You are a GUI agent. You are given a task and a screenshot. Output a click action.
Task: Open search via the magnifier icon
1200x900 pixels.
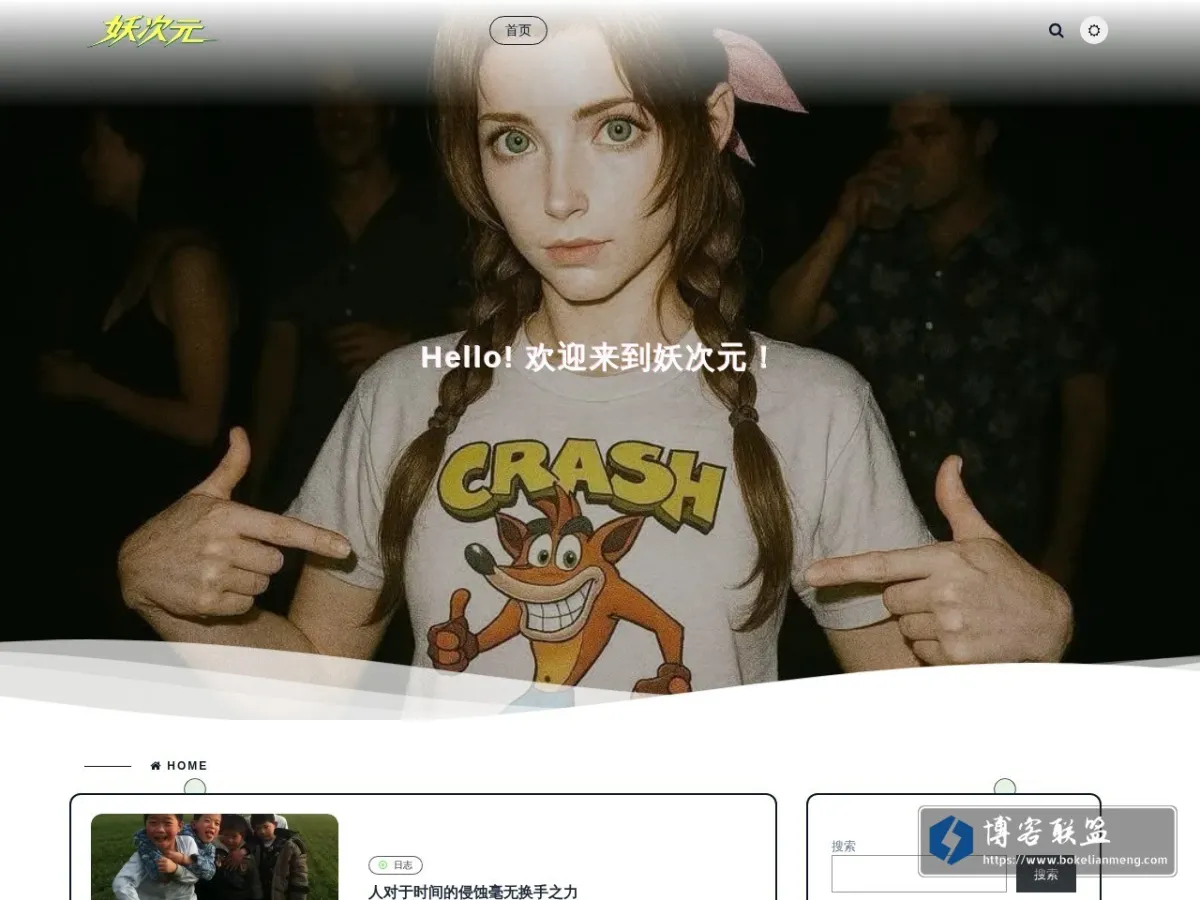(x=1056, y=31)
